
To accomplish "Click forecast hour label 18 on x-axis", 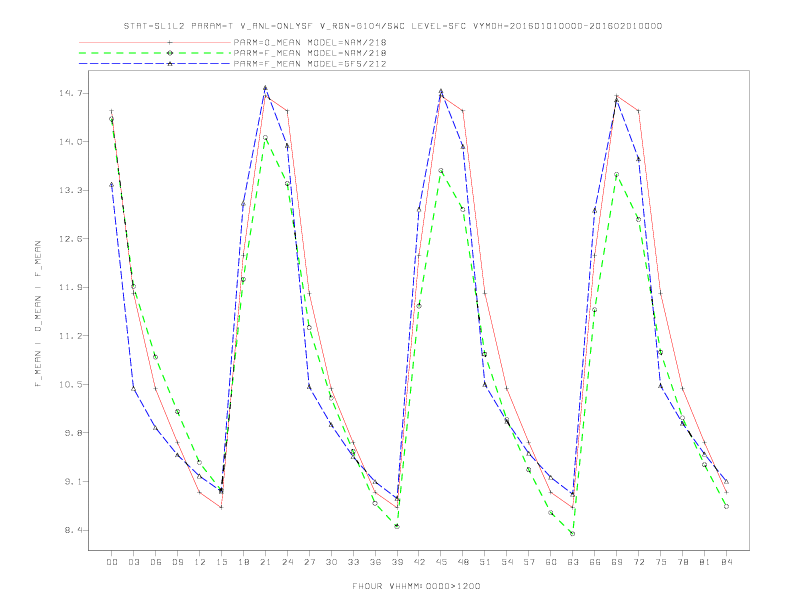I will (243, 562).
